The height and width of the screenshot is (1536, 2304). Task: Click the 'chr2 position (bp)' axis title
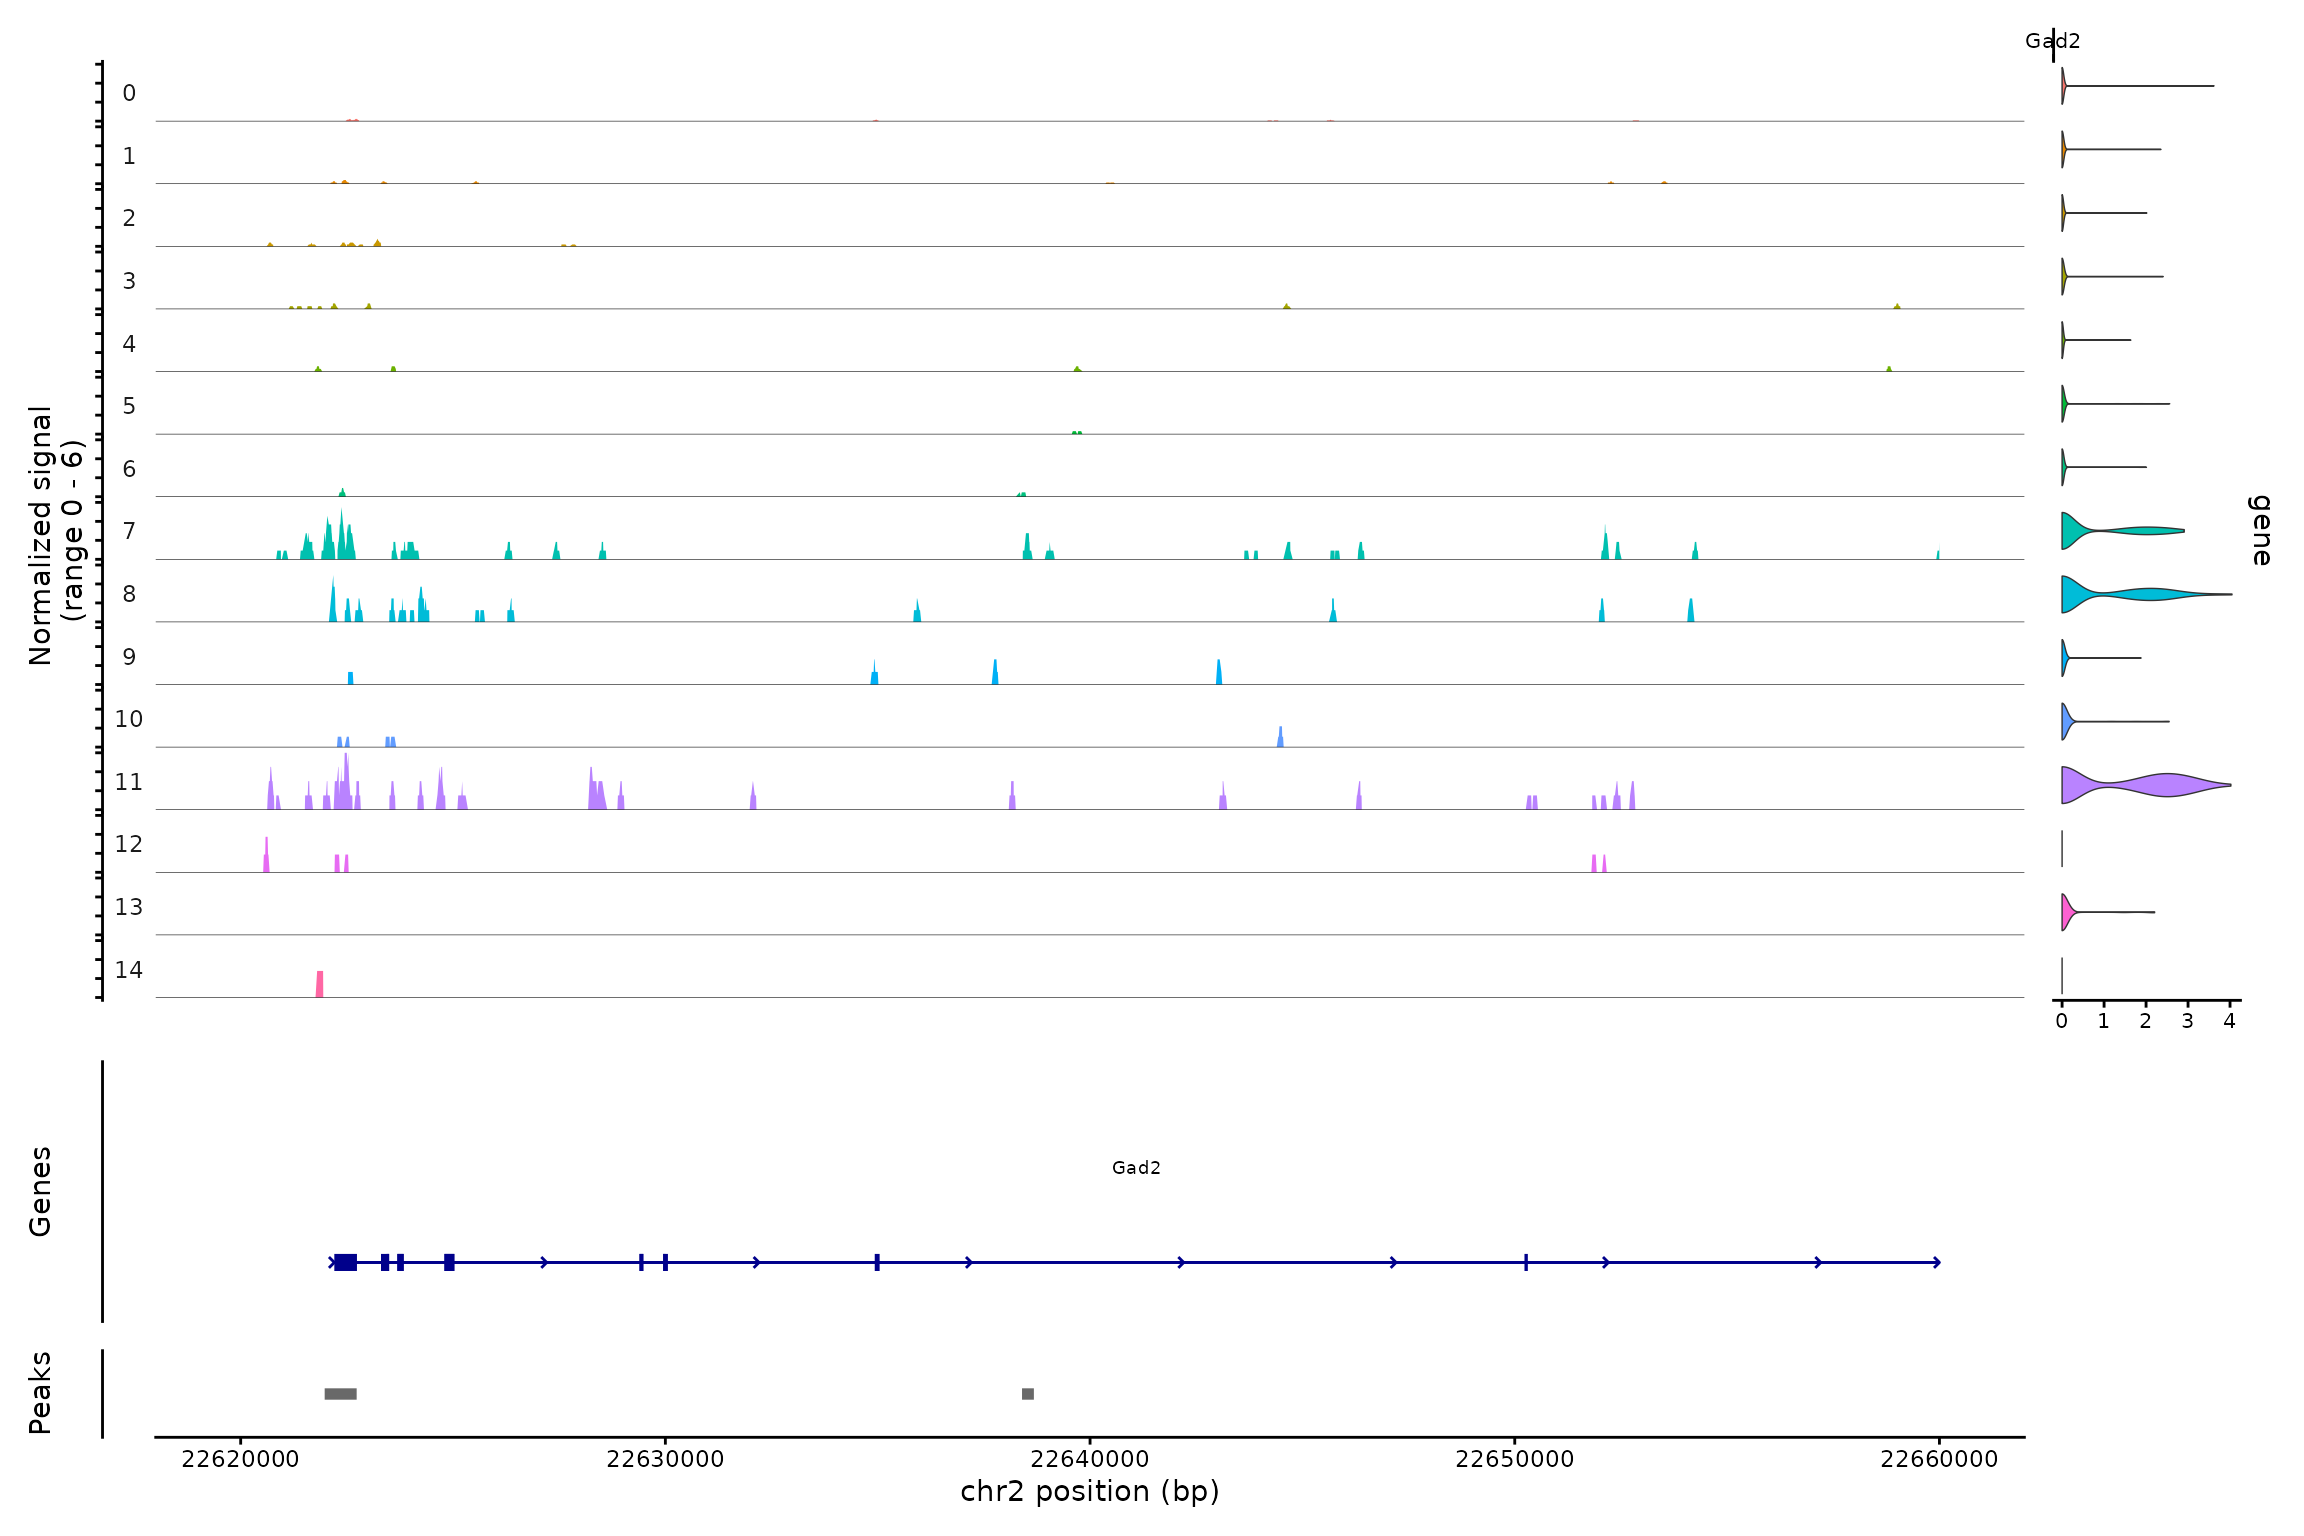[1090, 1492]
